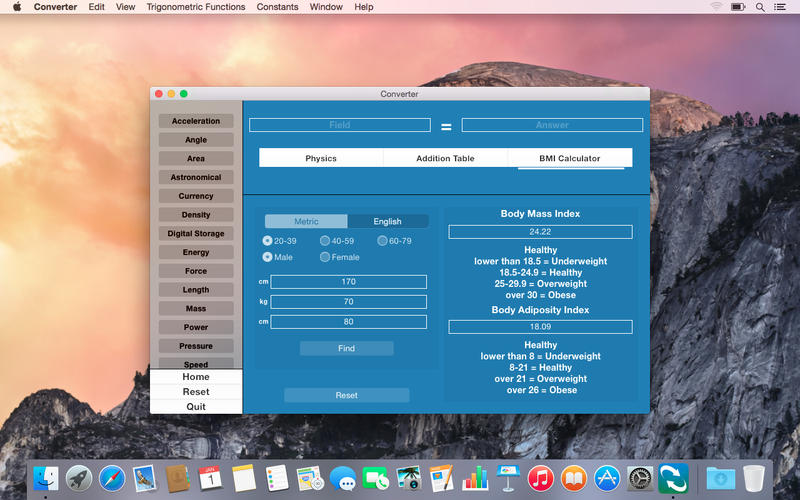
Task: Open FaceTime icon in Dock
Action: click(376, 479)
